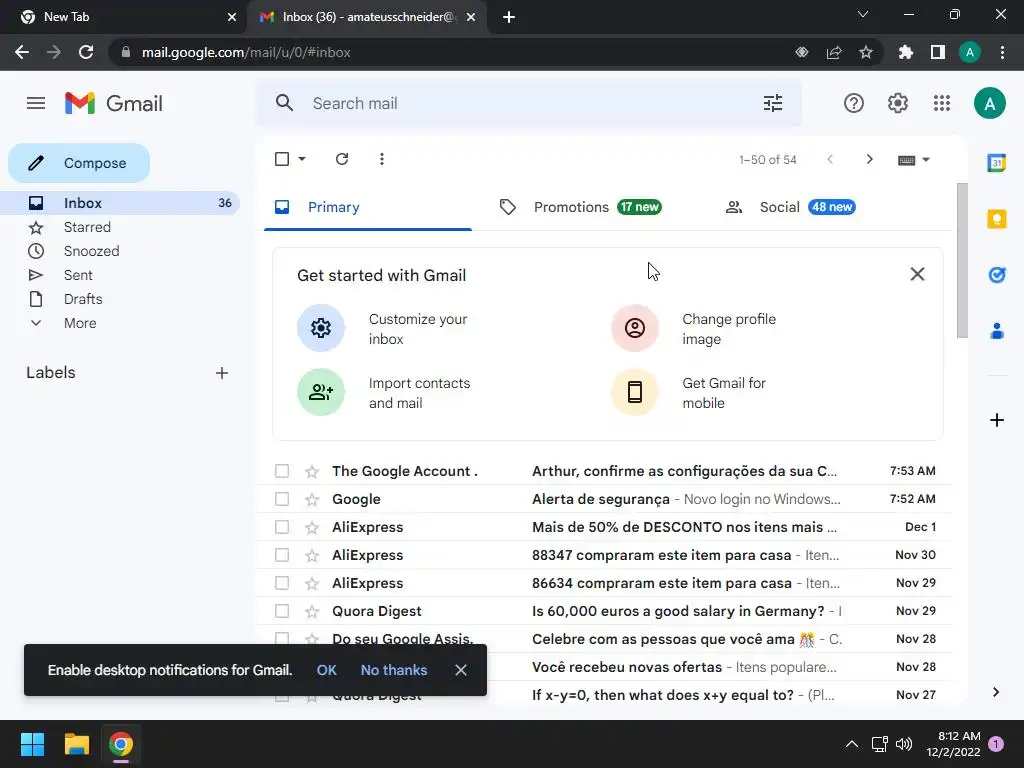Click the inbox vertical scrollbar
The height and width of the screenshot is (768, 1024).
[962, 261]
